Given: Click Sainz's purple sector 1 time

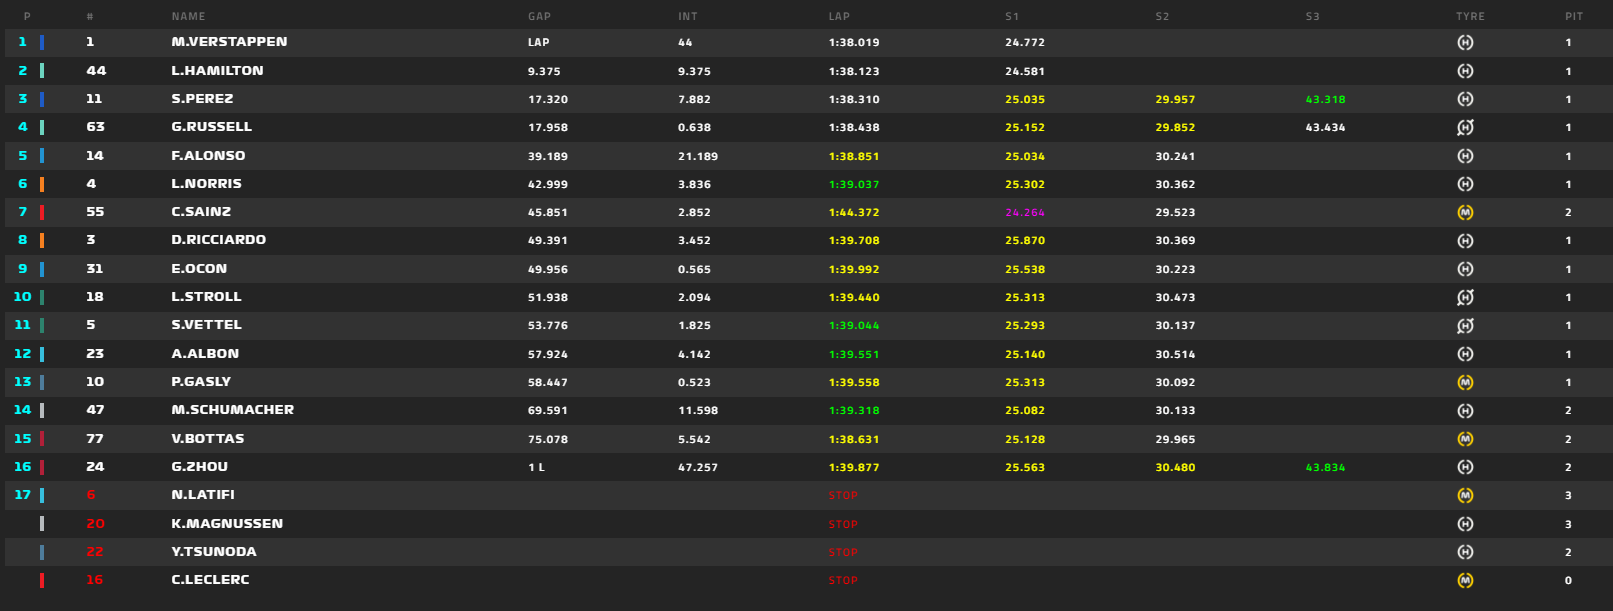Looking at the screenshot, I should tap(1024, 213).
